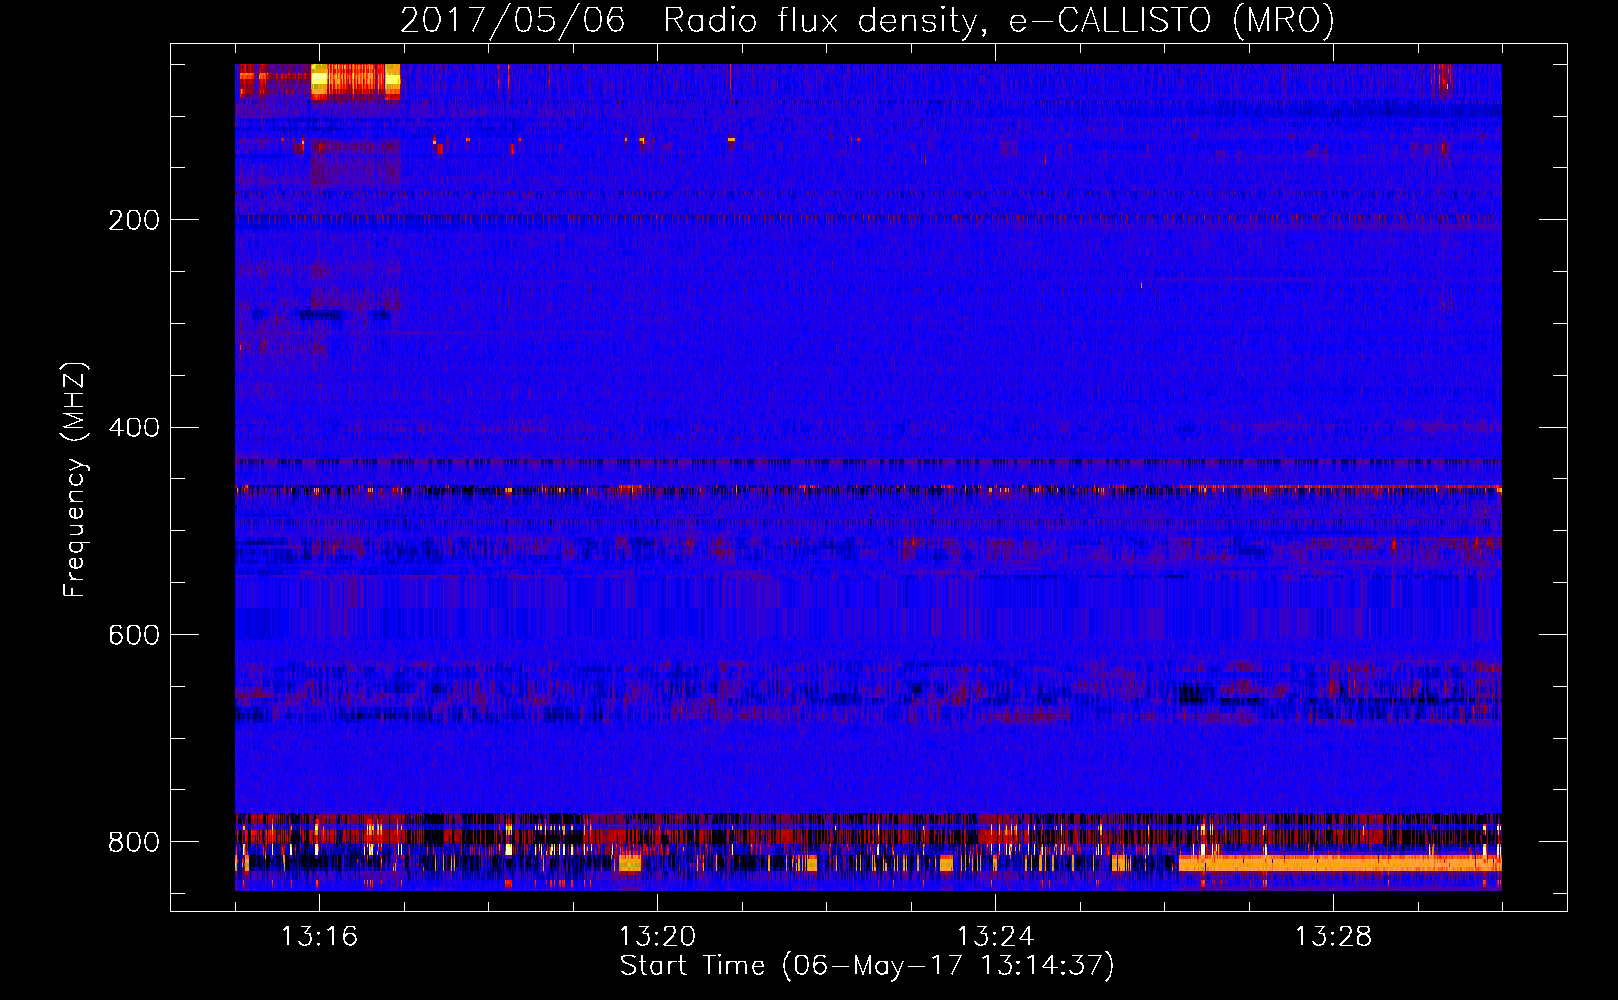Screen dimensions: 1618x1000
Task: Click the 13:28 time tick label
Action: 1333,936
